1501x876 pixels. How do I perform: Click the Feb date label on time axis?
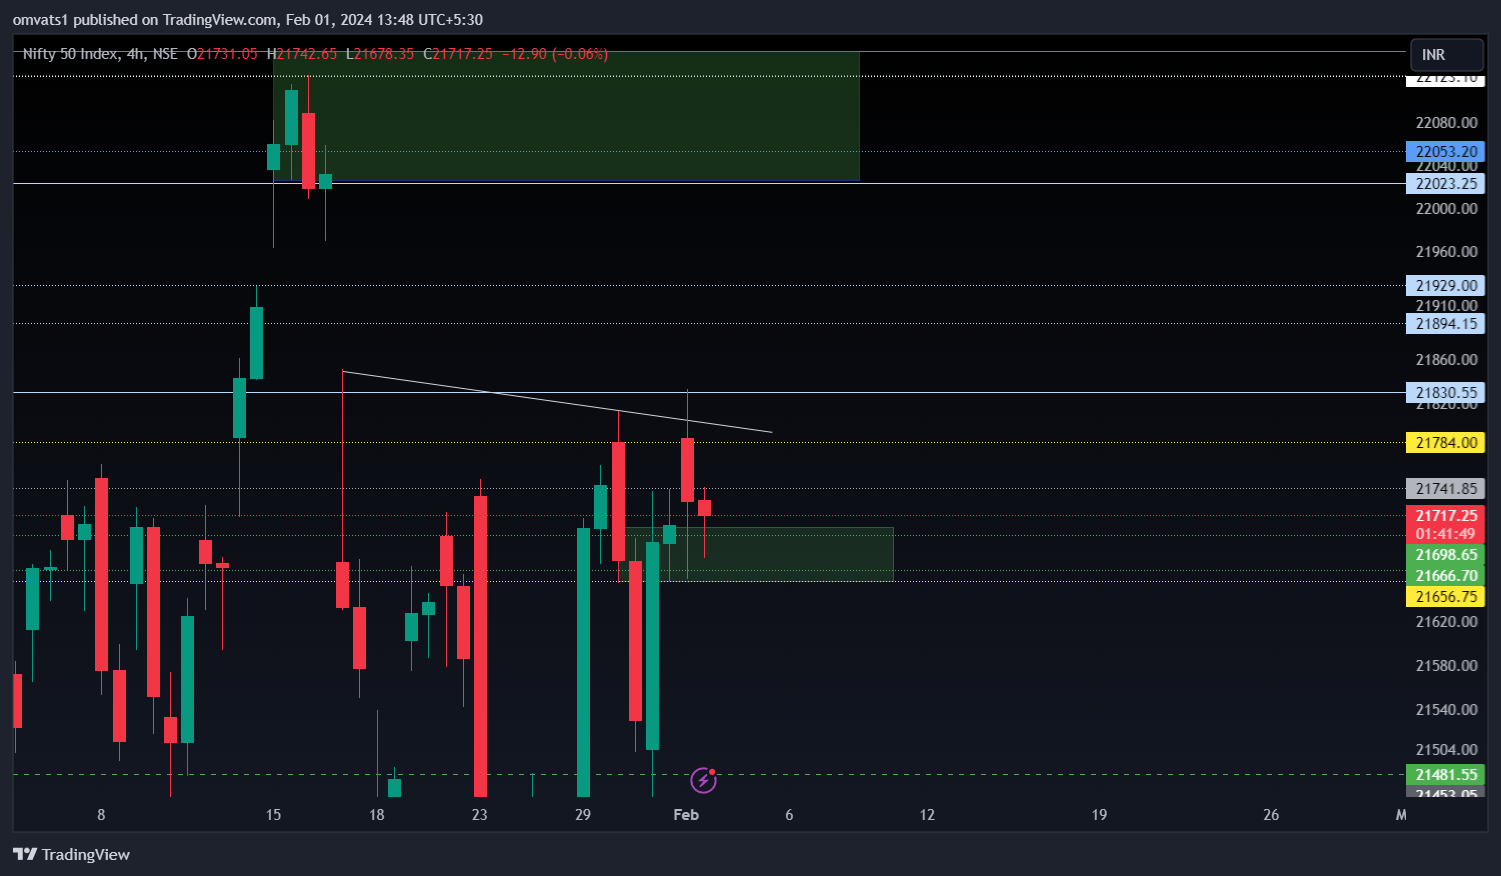(686, 815)
